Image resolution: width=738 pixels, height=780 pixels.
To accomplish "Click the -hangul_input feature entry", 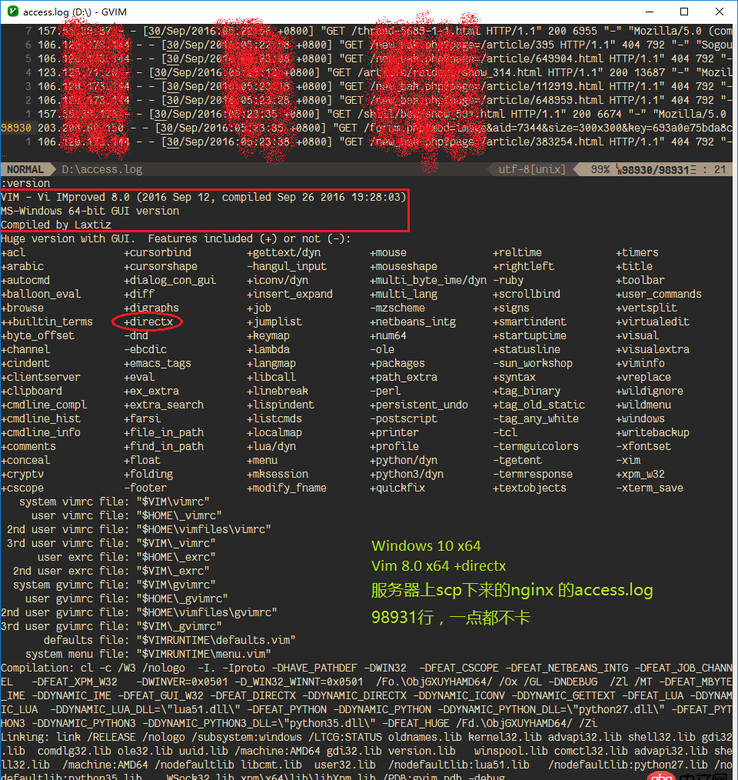I will click(x=287, y=267).
